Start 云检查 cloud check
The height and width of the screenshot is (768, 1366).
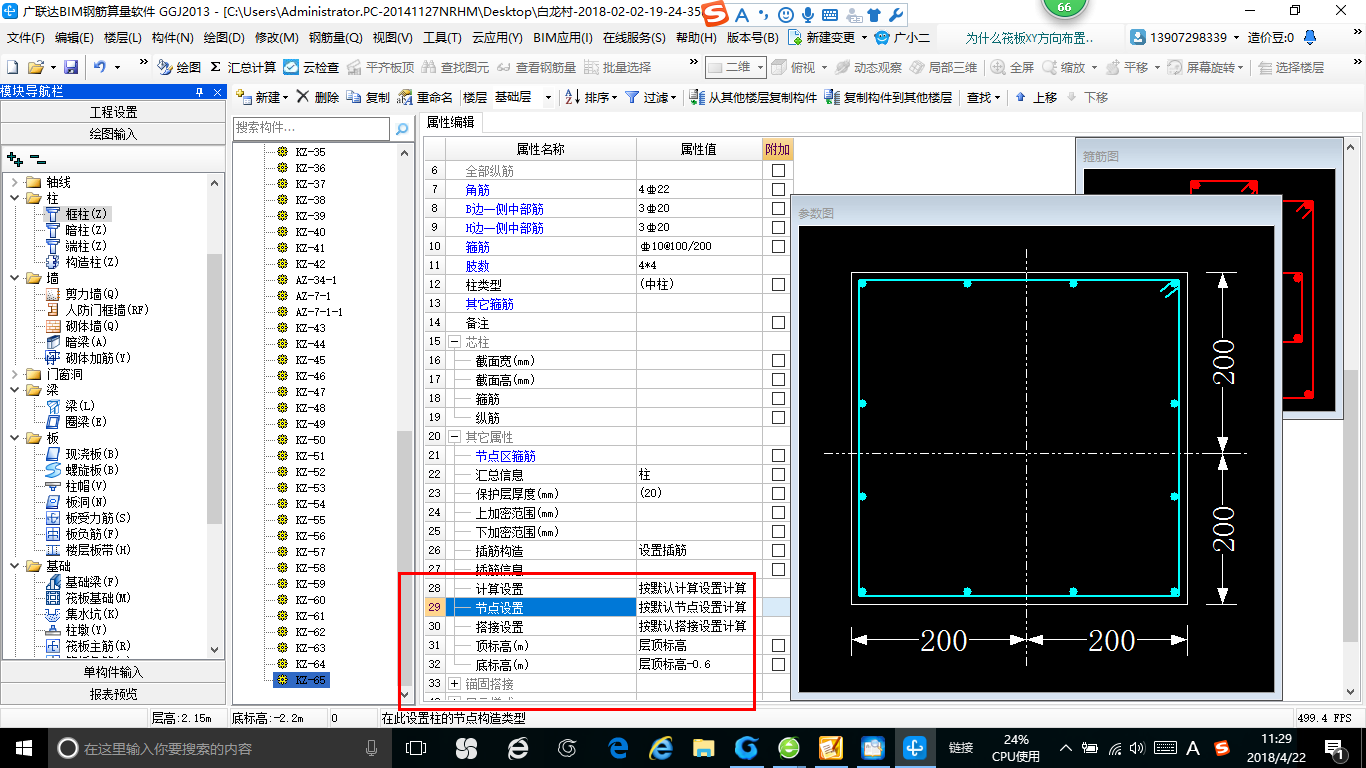(311, 67)
